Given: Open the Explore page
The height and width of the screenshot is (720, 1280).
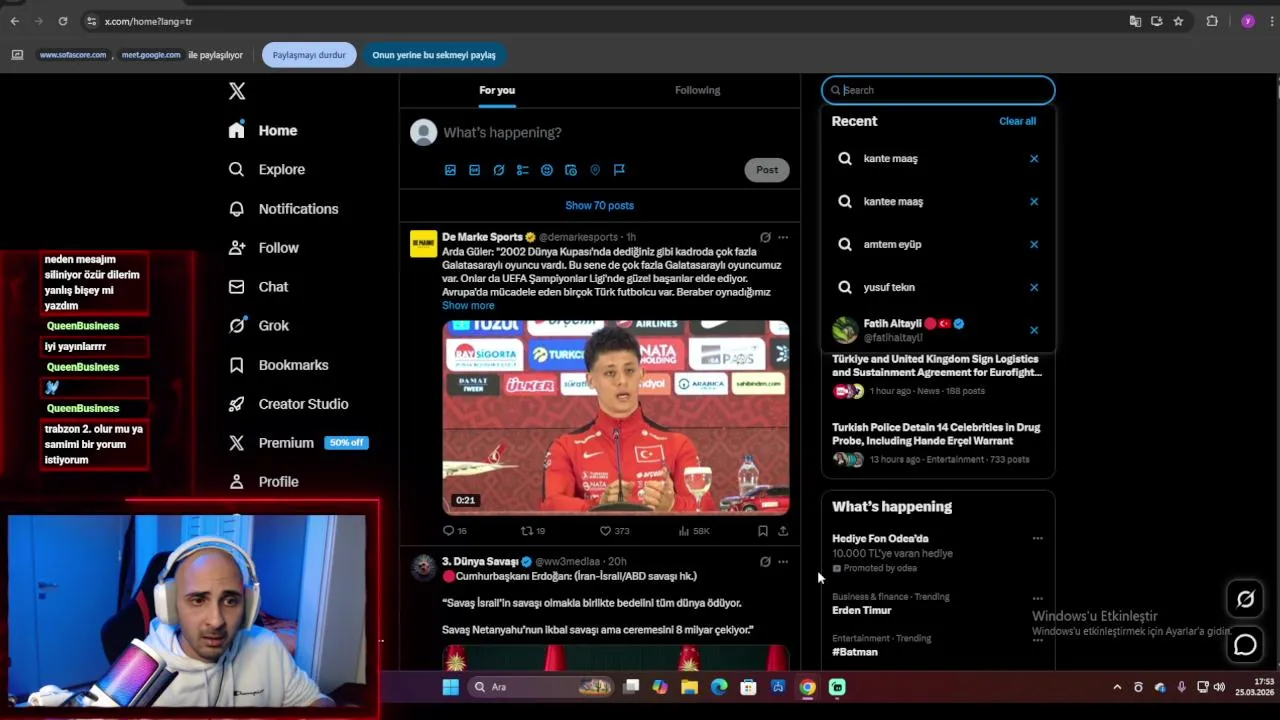Looking at the screenshot, I should 266,169.
